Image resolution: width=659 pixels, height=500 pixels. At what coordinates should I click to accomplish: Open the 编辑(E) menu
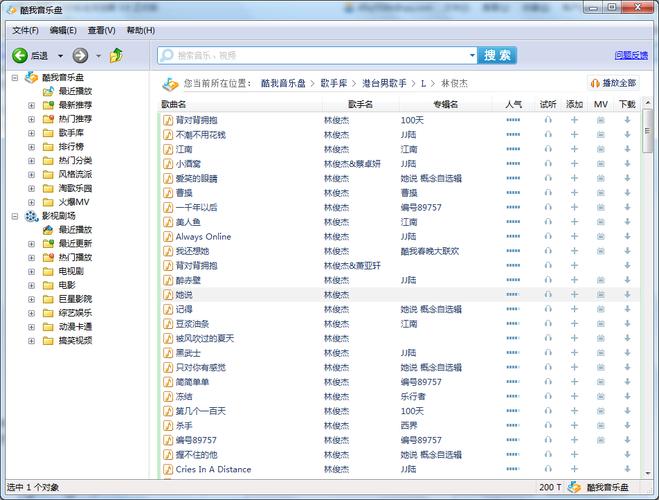point(63,30)
